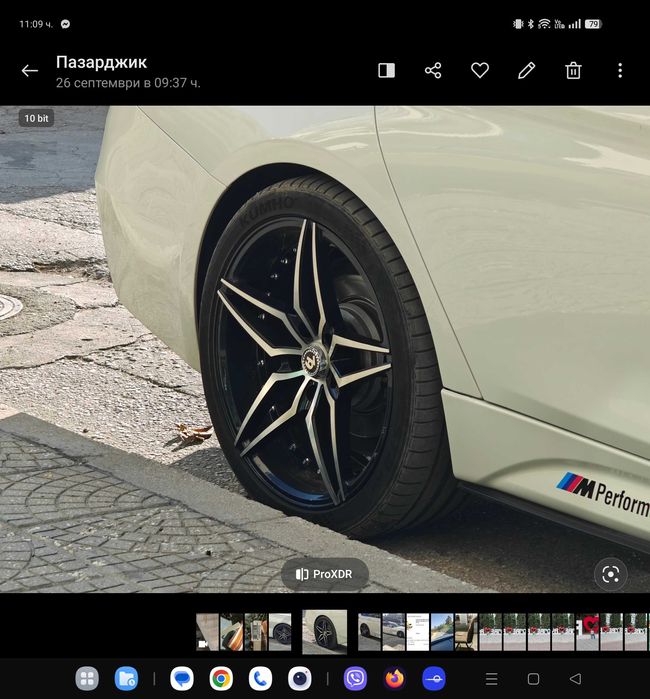Tap the battery indicator showing 79

tap(593, 24)
